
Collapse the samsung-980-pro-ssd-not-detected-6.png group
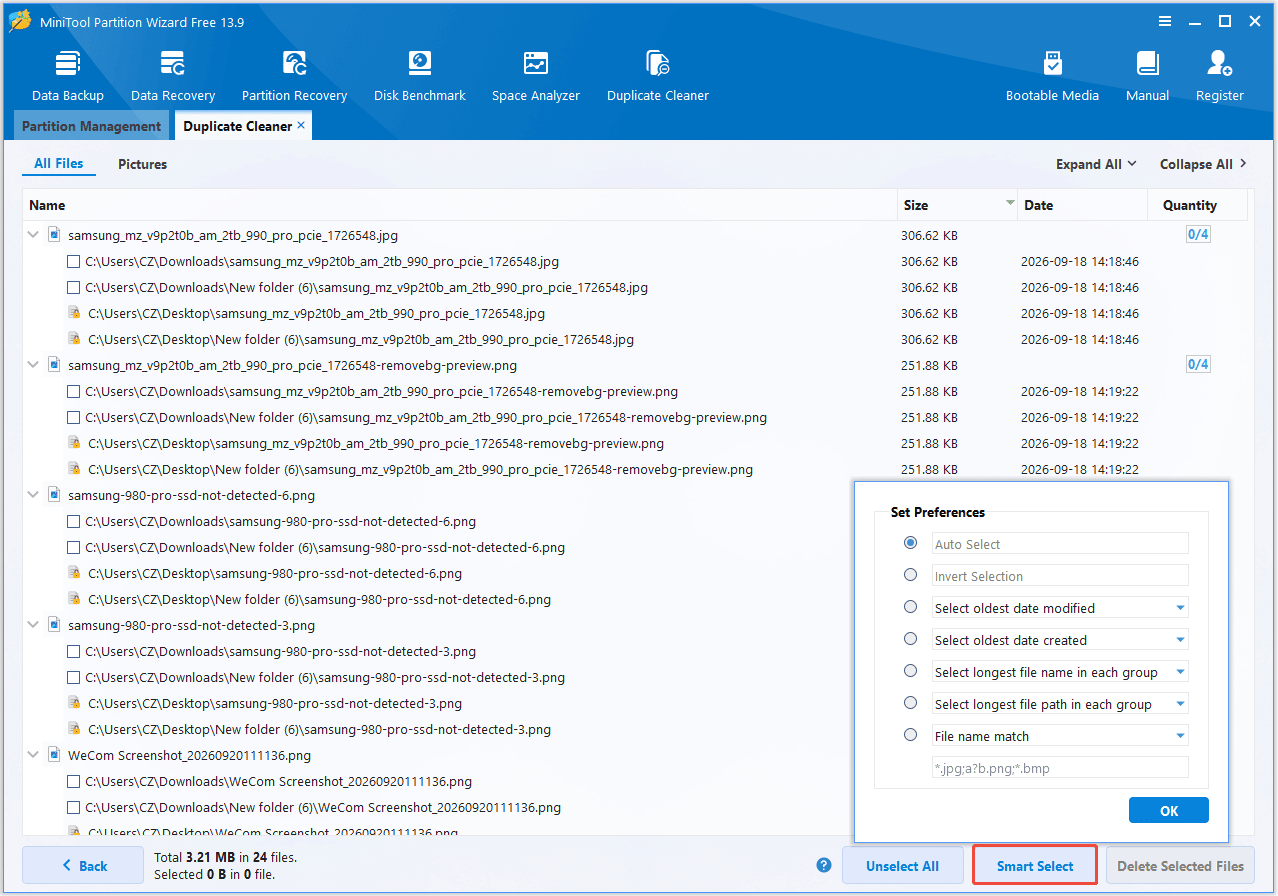pyautogui.click(x=34, y=495)
